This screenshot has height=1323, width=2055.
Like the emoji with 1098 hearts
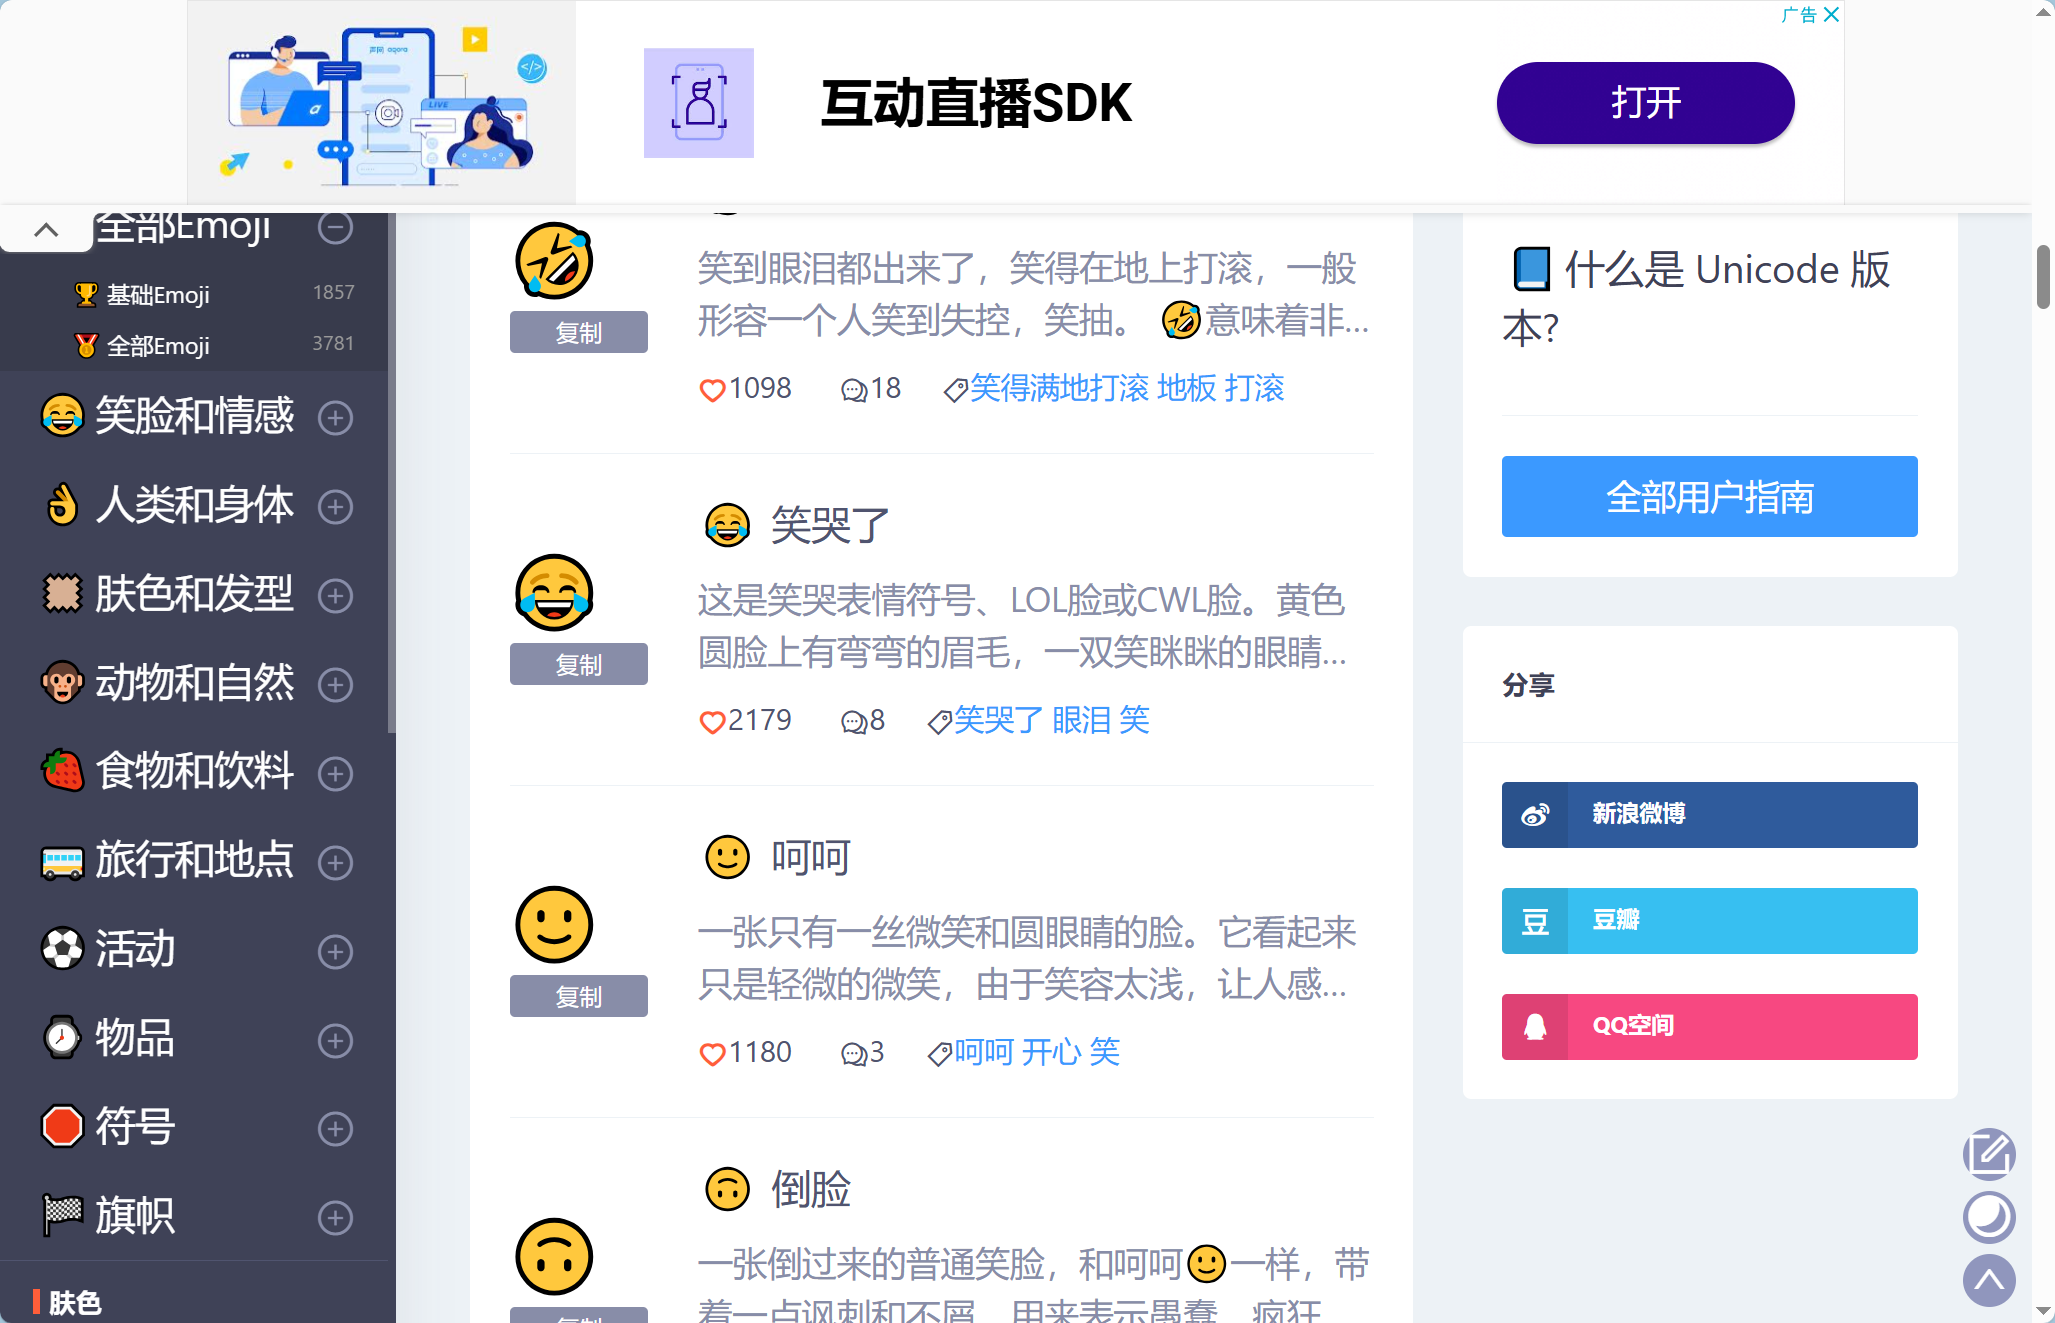[712, 389]
